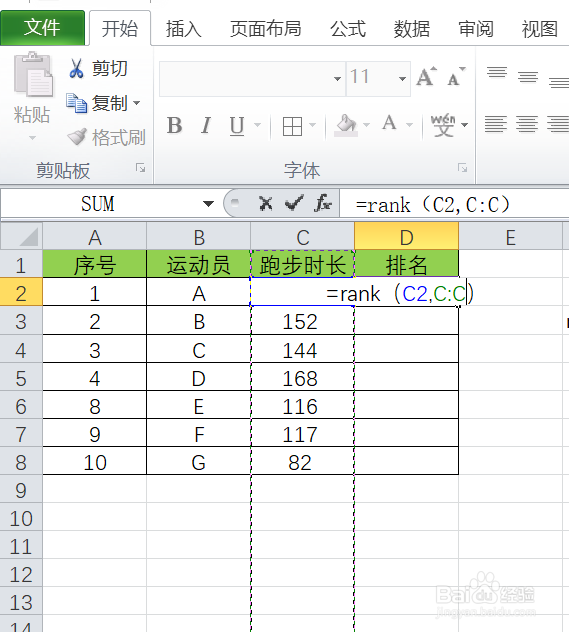Click the 格式刷 button label
The height and width of the screenshot is (632, 569).
(x=119, y=137)
